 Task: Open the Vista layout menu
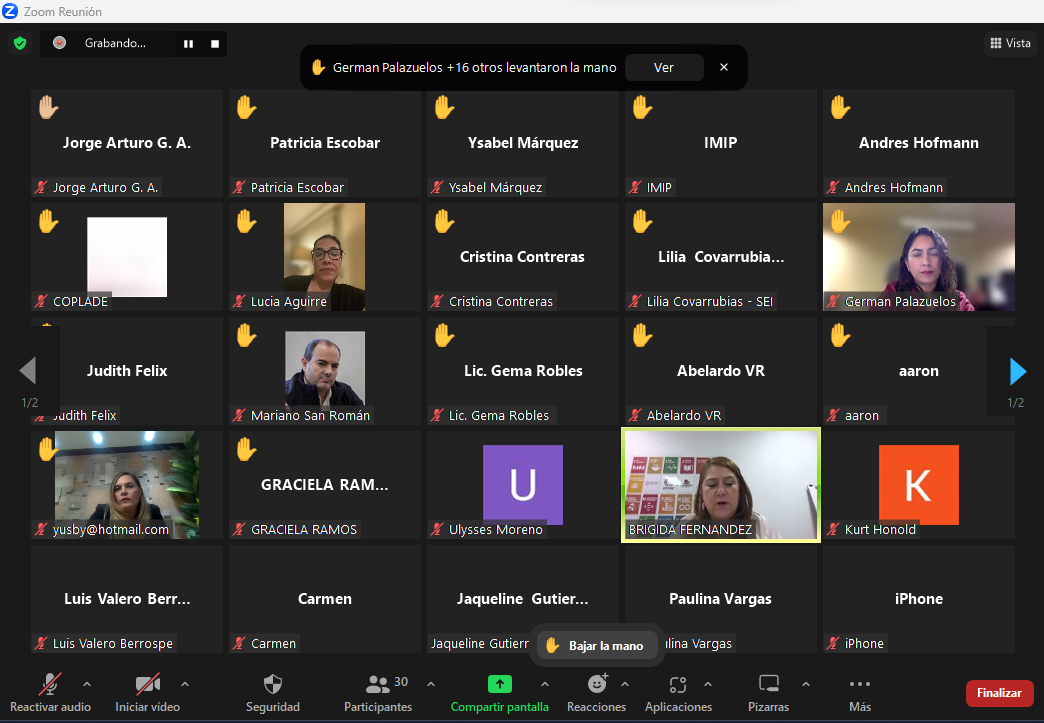(1010, 43)
